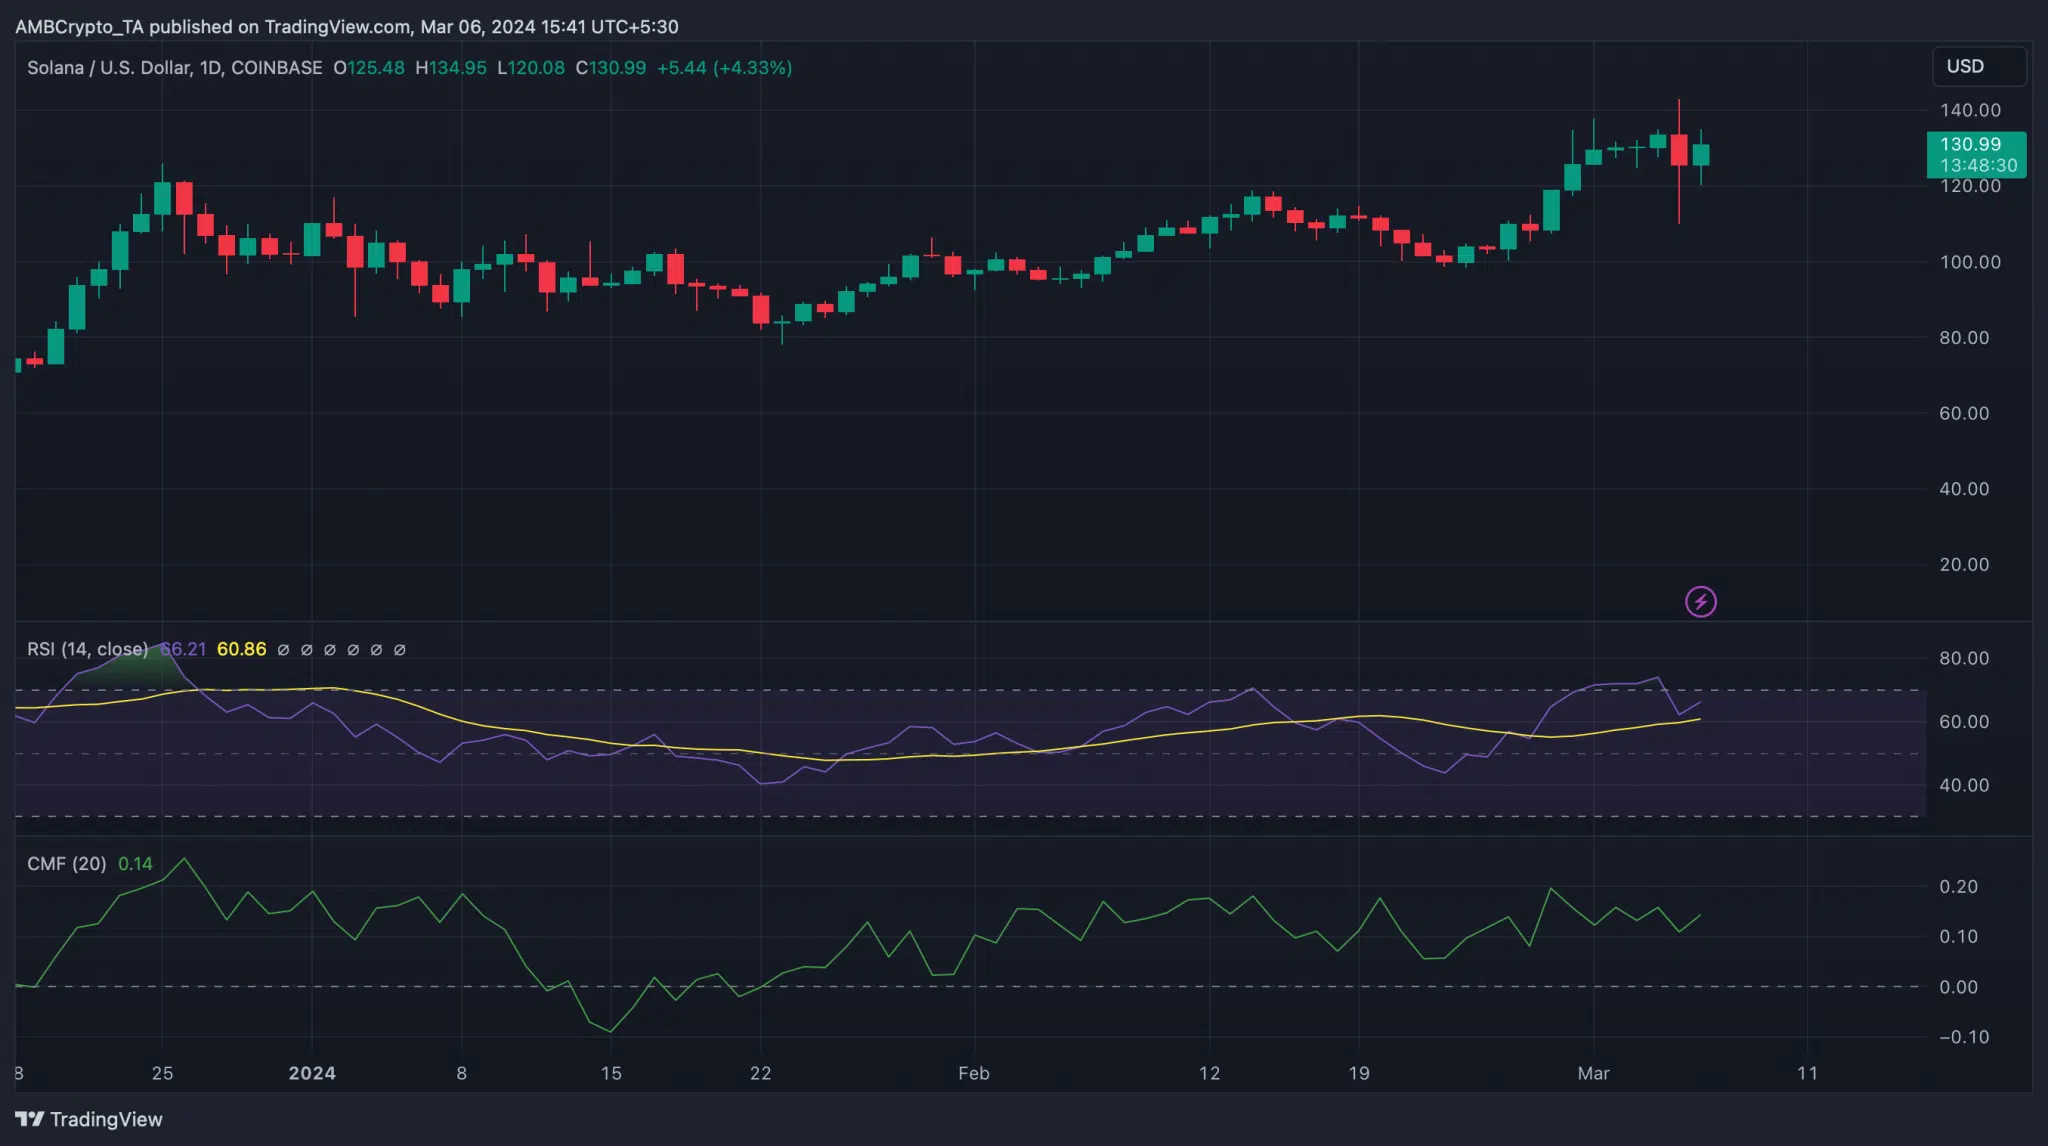Click the AMBCrypto_TA publication header text

point(346,27)
